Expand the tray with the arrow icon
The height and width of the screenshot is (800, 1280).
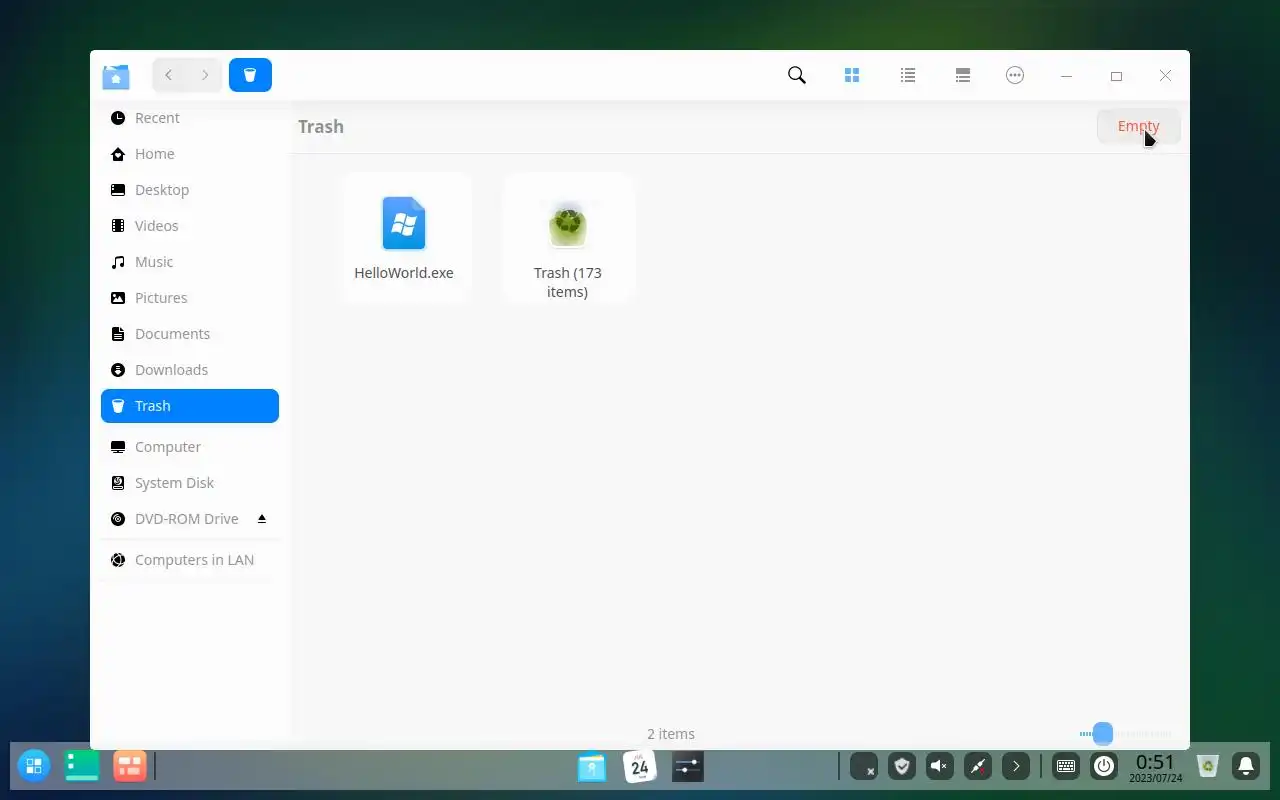[x=1016, y=767]
